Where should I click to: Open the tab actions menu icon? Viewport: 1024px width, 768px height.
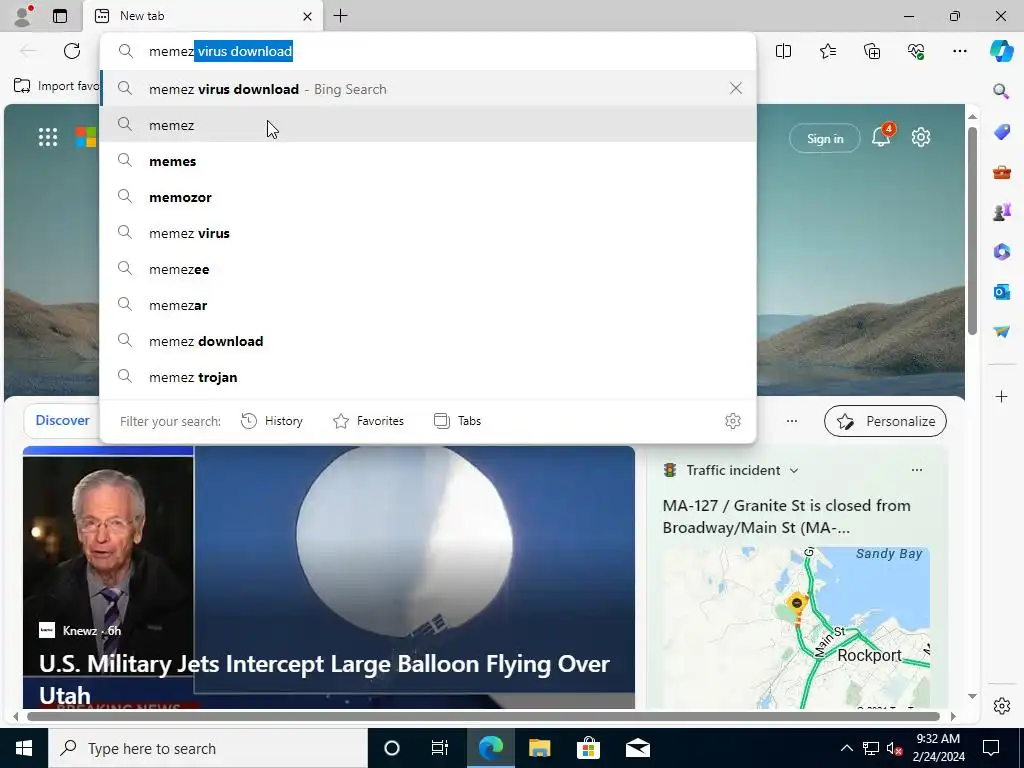click(x=60, y=16)
